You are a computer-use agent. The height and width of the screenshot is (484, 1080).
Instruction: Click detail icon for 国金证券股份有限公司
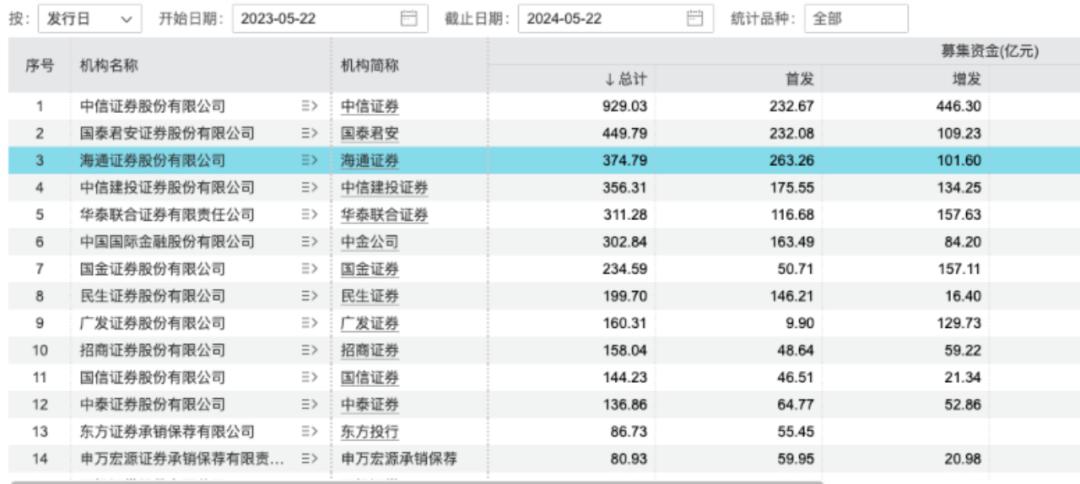coord(309,269)
